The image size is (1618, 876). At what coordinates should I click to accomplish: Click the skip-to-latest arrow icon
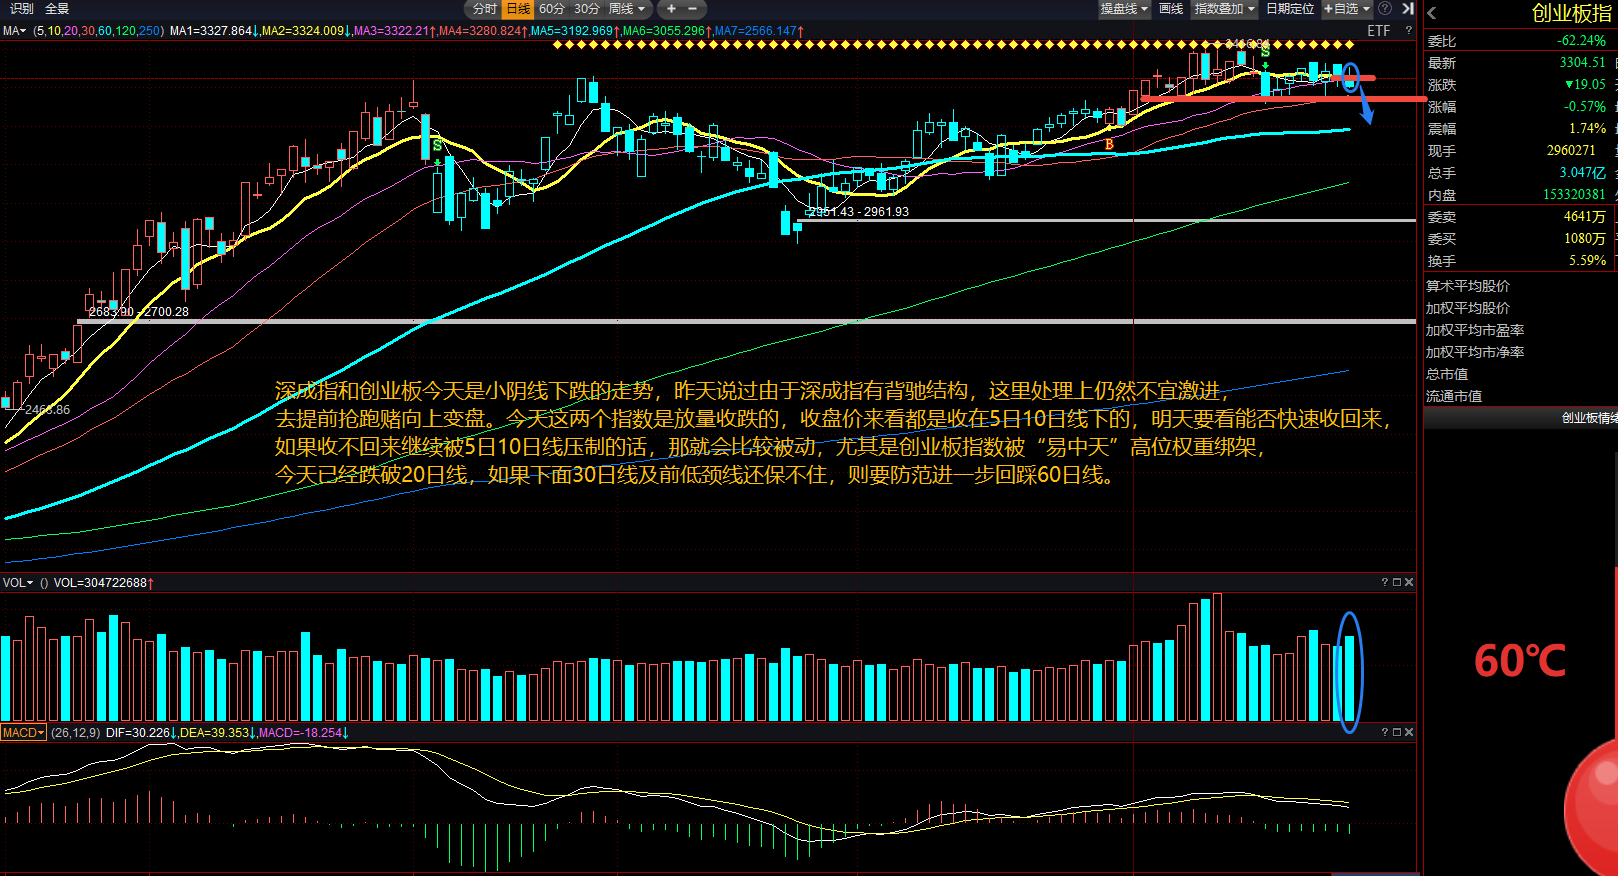tap(1407, 9)
